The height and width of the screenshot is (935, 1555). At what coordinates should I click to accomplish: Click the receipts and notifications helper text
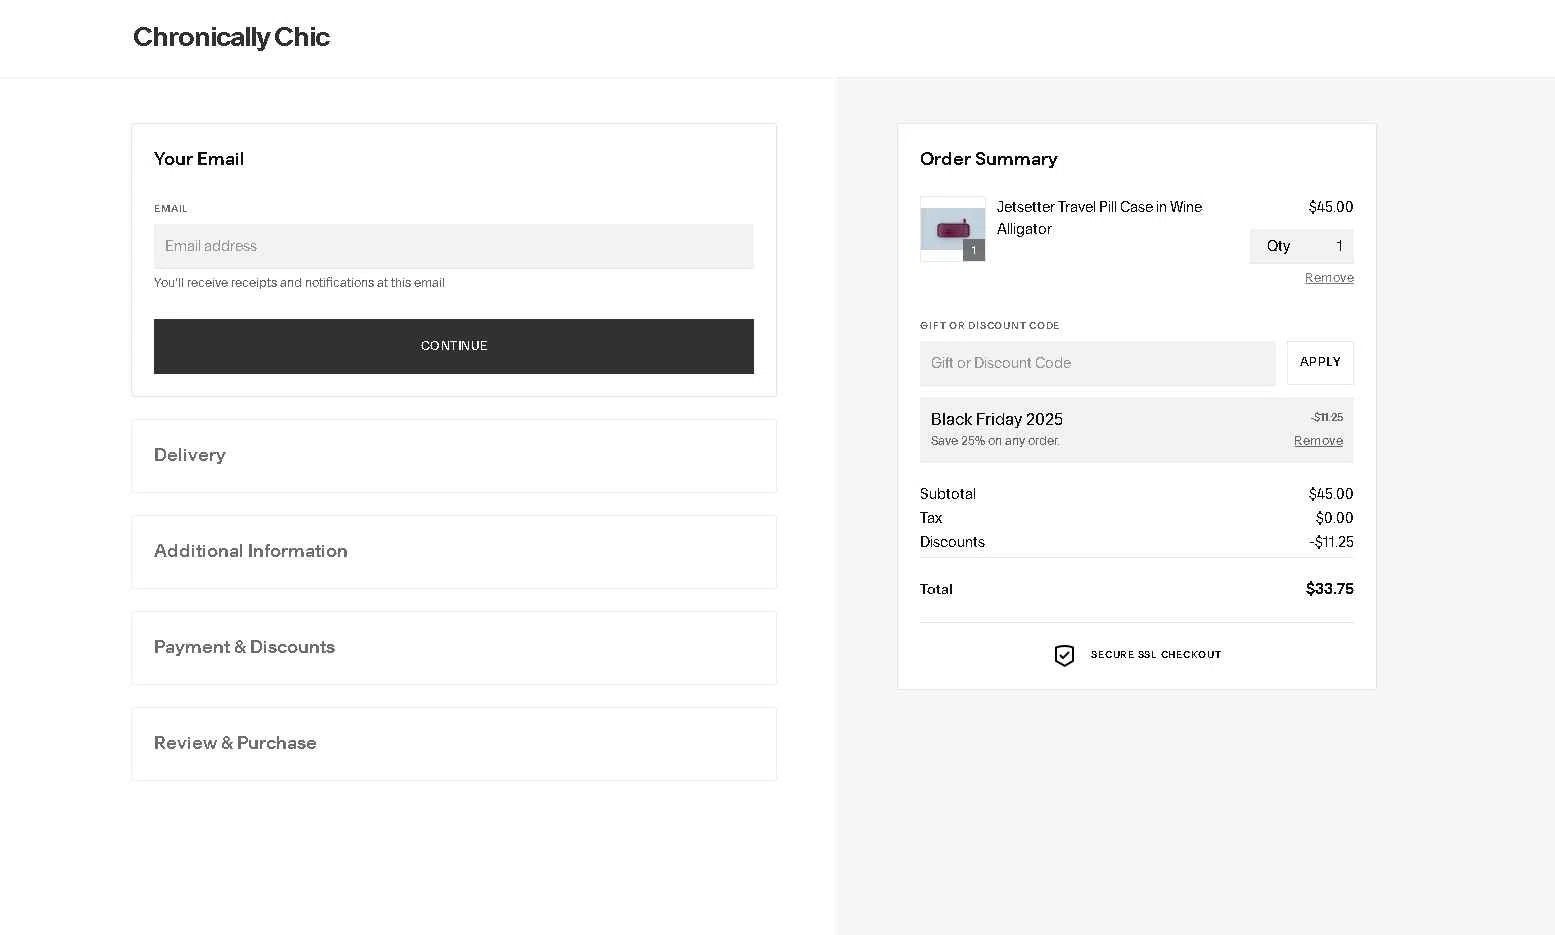(299, 283)
